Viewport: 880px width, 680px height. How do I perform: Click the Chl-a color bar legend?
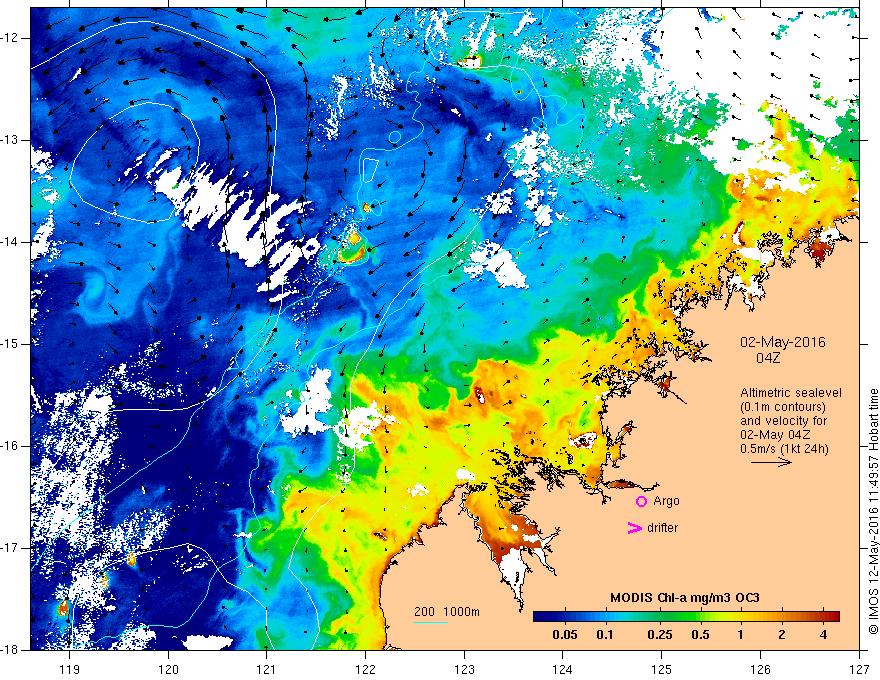tap(686, 617)
